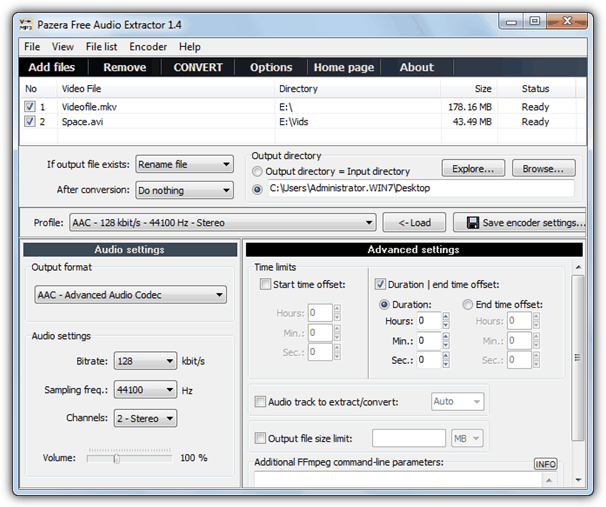The width and height of the screenshot is (606, 507).
Task: Select the custom output path radio button
Action: pyautogui.click(x=257, y=189)
